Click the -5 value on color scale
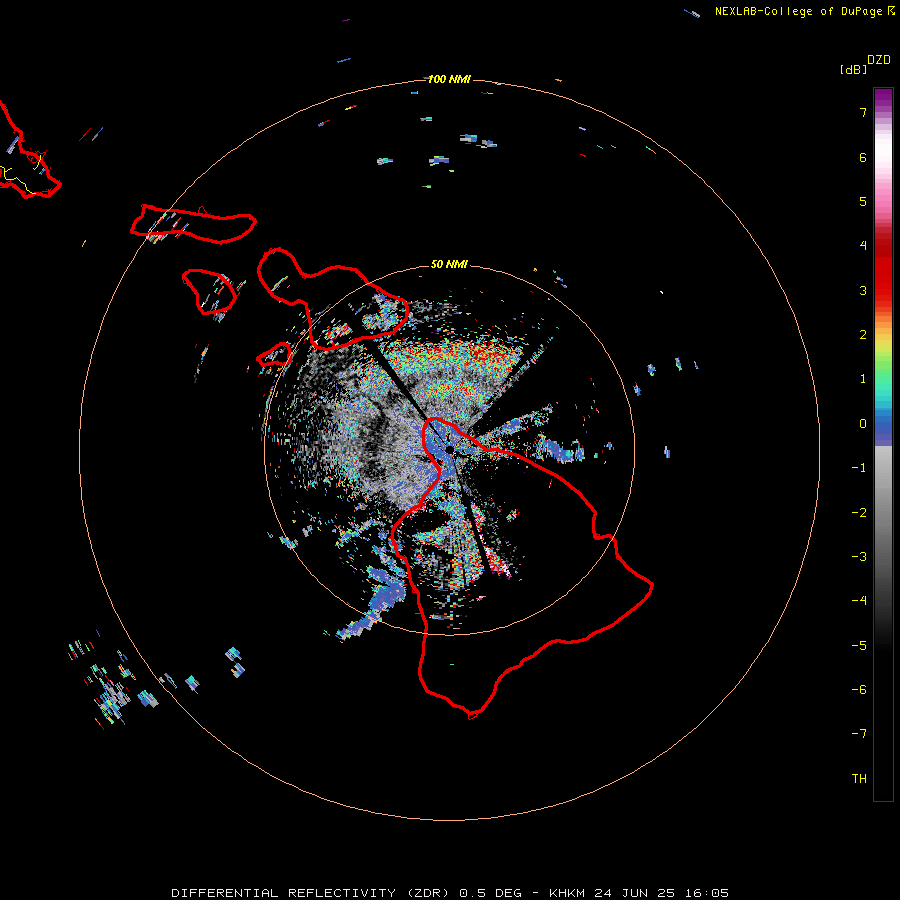The image size is (900, 900). click(x=859, y=646)
